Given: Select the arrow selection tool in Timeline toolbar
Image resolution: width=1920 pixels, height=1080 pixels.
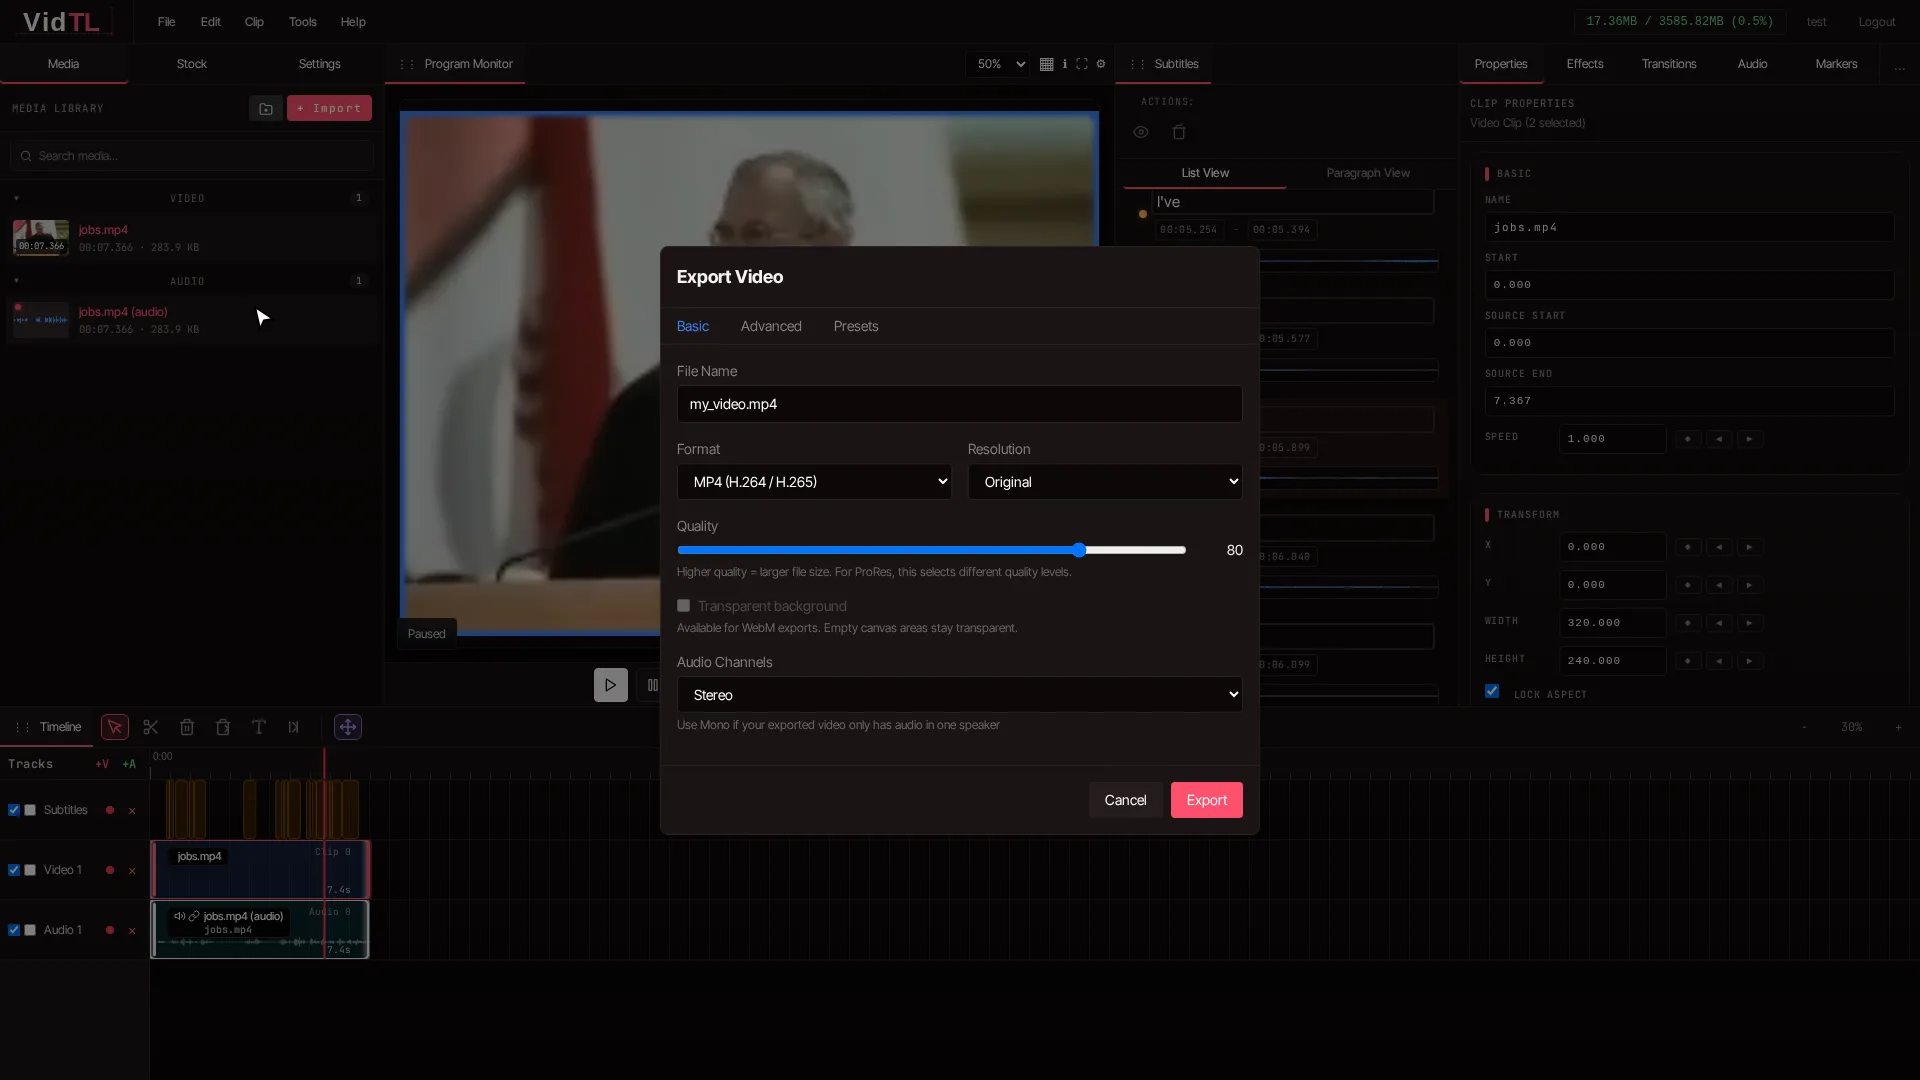Looking at the screenshot, I should [x=115, y=727].
